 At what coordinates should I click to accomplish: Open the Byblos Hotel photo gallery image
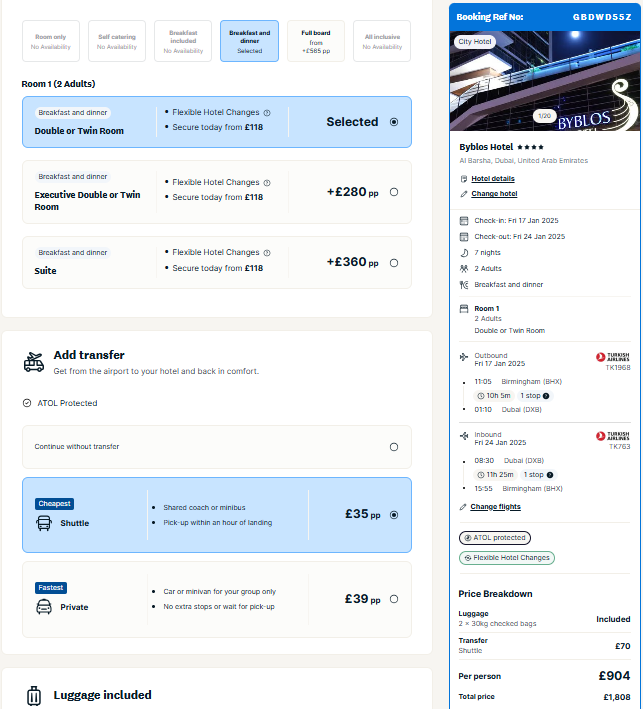tap(544, 81)
